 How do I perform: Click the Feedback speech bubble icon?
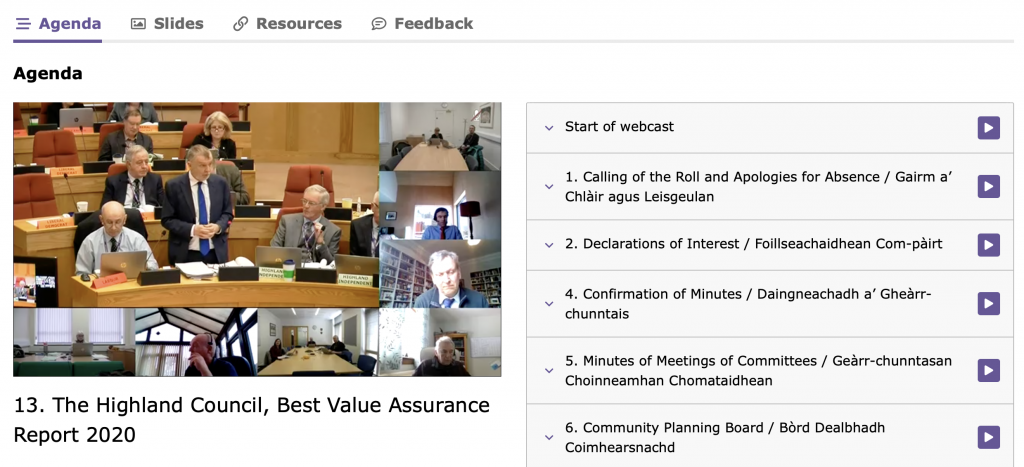pyautogui.click(x=379, y=24)
